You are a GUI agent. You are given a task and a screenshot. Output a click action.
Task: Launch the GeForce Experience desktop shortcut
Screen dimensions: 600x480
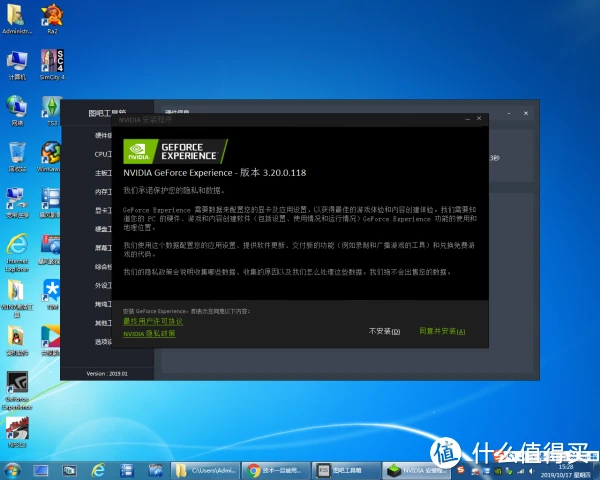coord(17,390)
